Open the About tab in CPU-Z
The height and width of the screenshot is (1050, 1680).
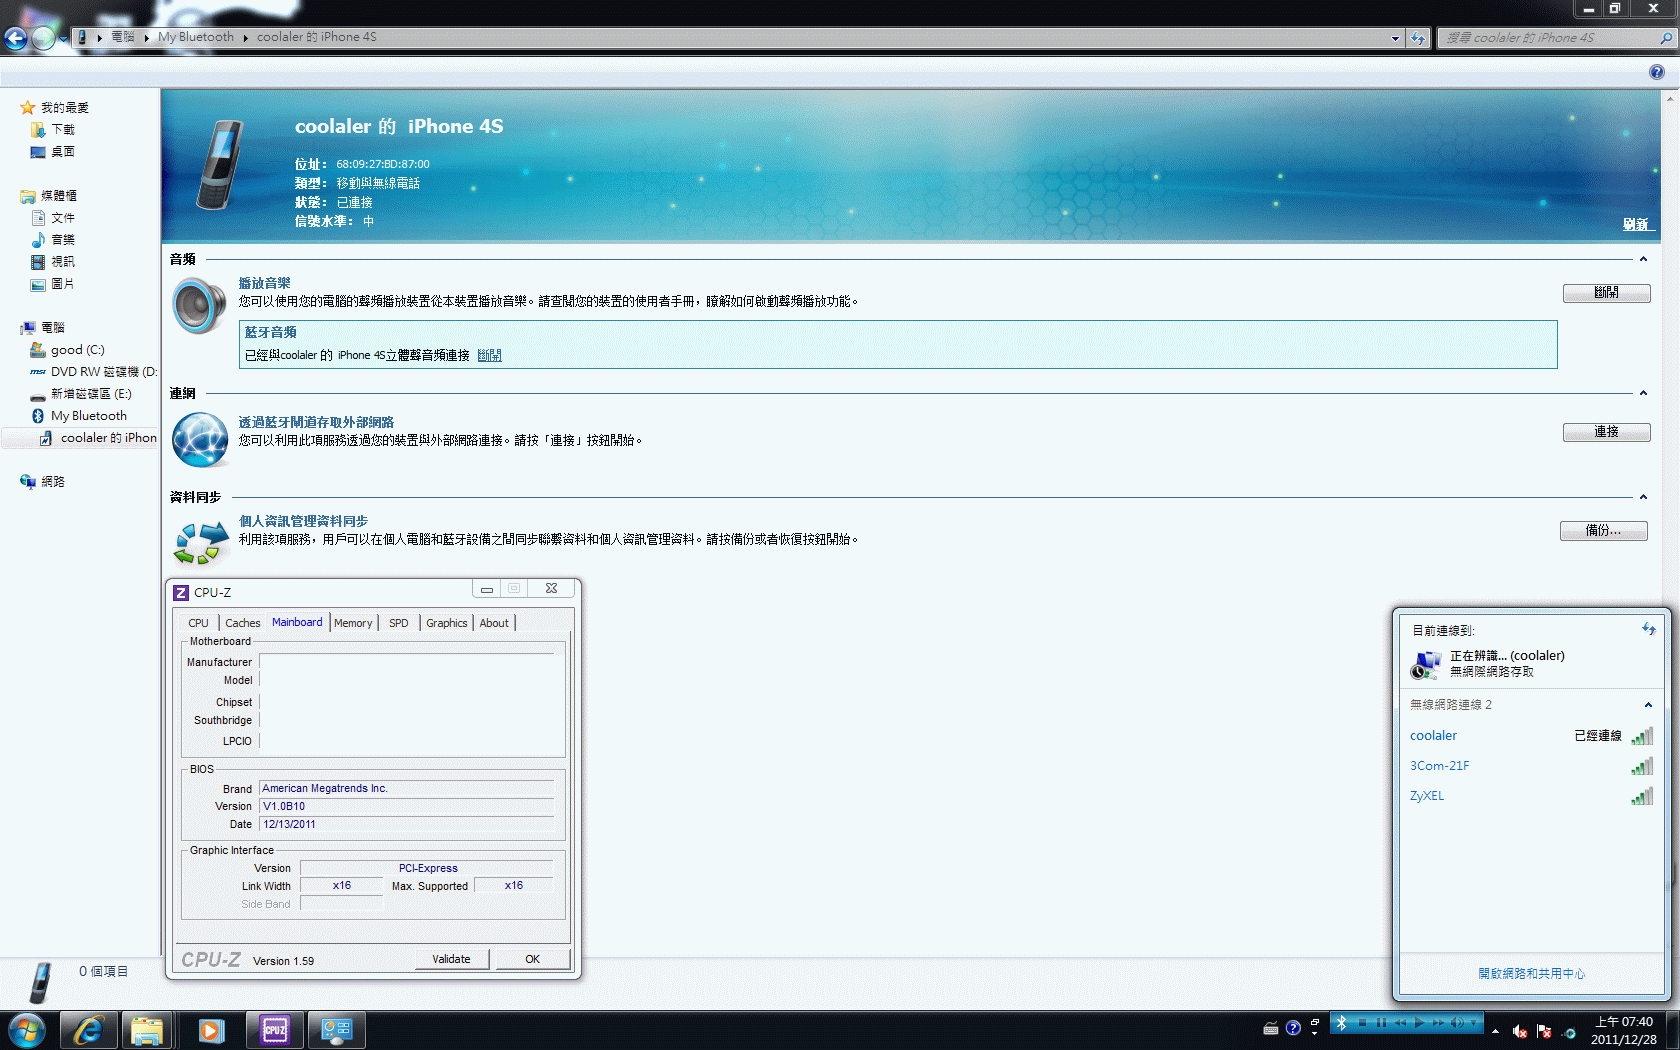(x=494, y=623)
